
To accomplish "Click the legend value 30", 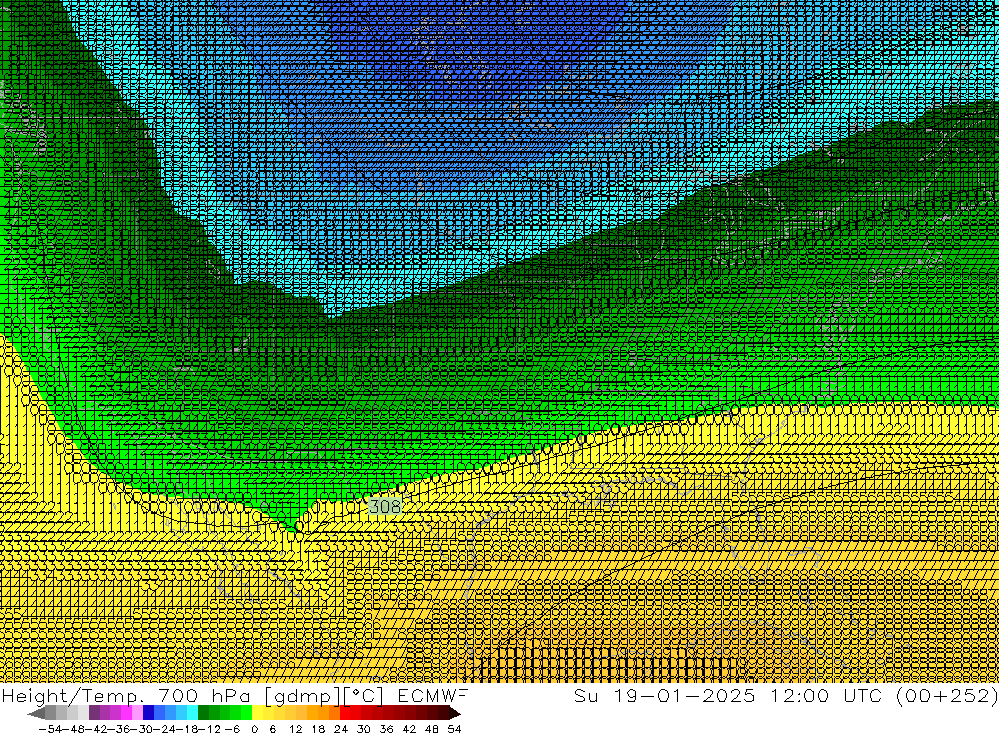I will pyautogui.click(x=364, y=729).
